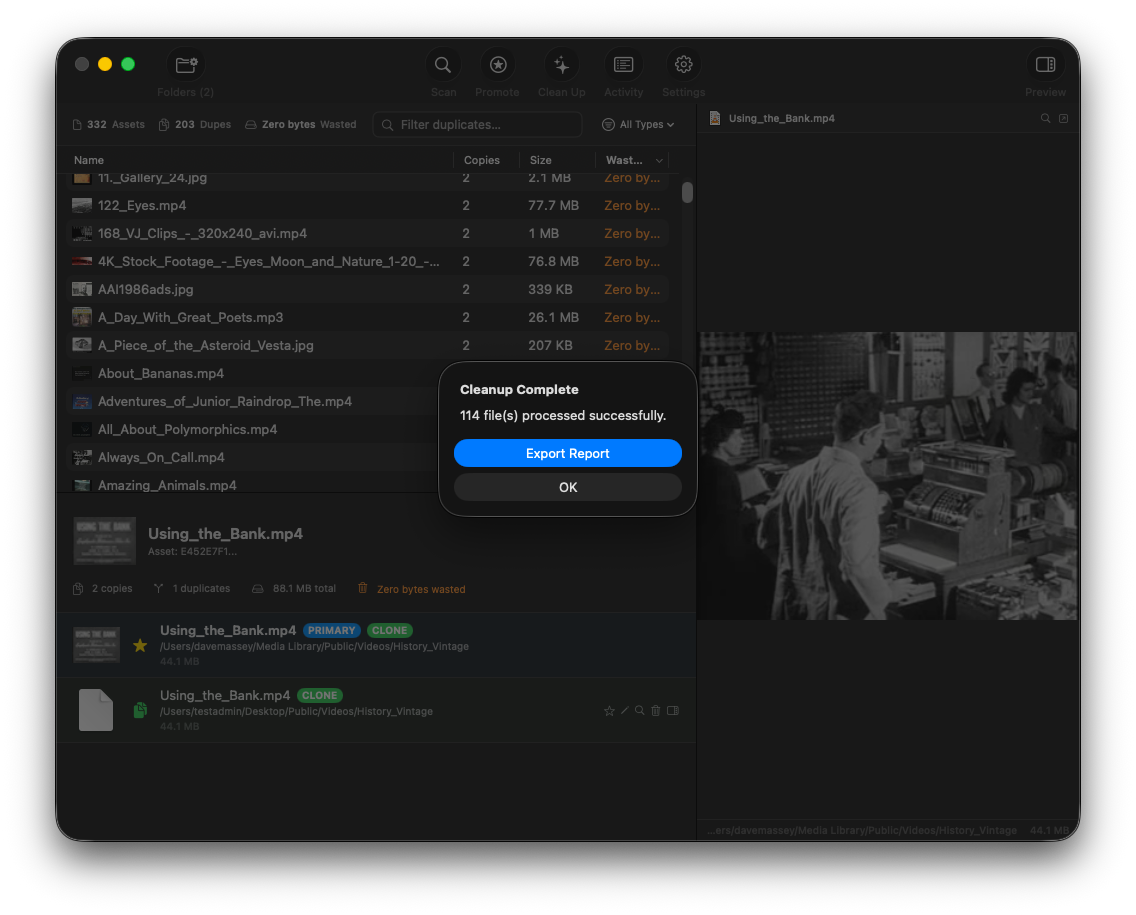This screenshot has width=1136, height=915.
Task: Open the All Types filter dropdown
Action: tap(638, 124)
